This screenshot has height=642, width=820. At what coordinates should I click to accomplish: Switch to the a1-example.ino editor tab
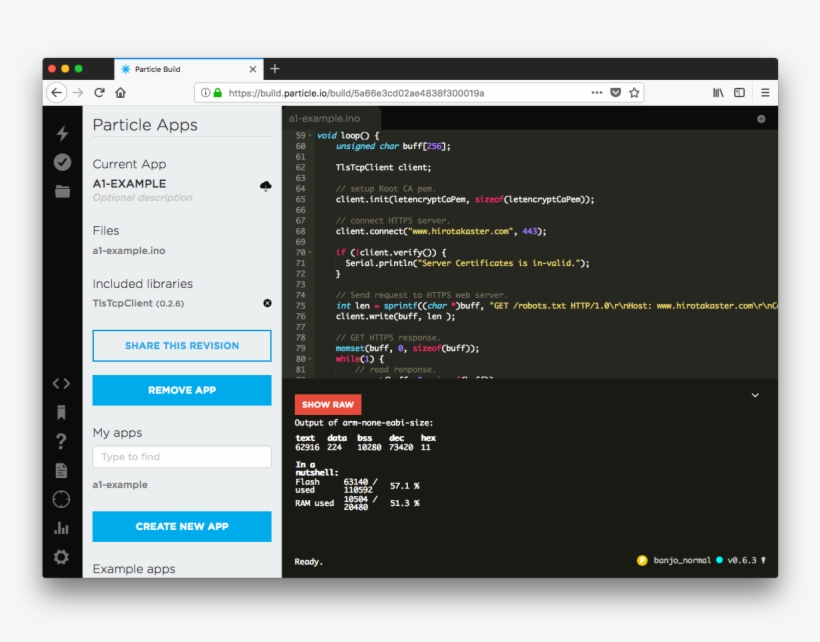tap(323, 118)
